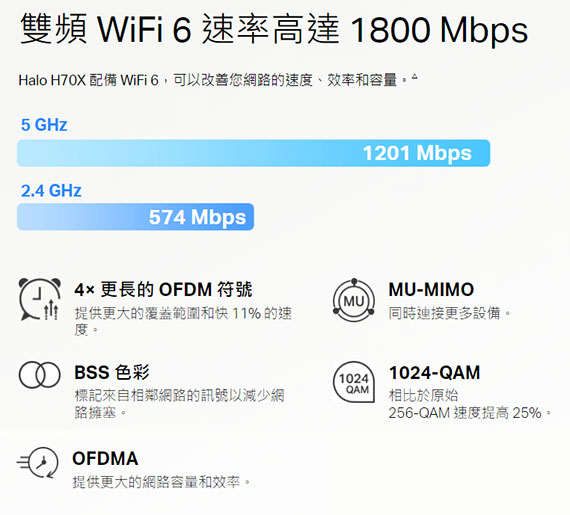
Task: Click the OFDMA heading text
Action: [x=105, y=458]
